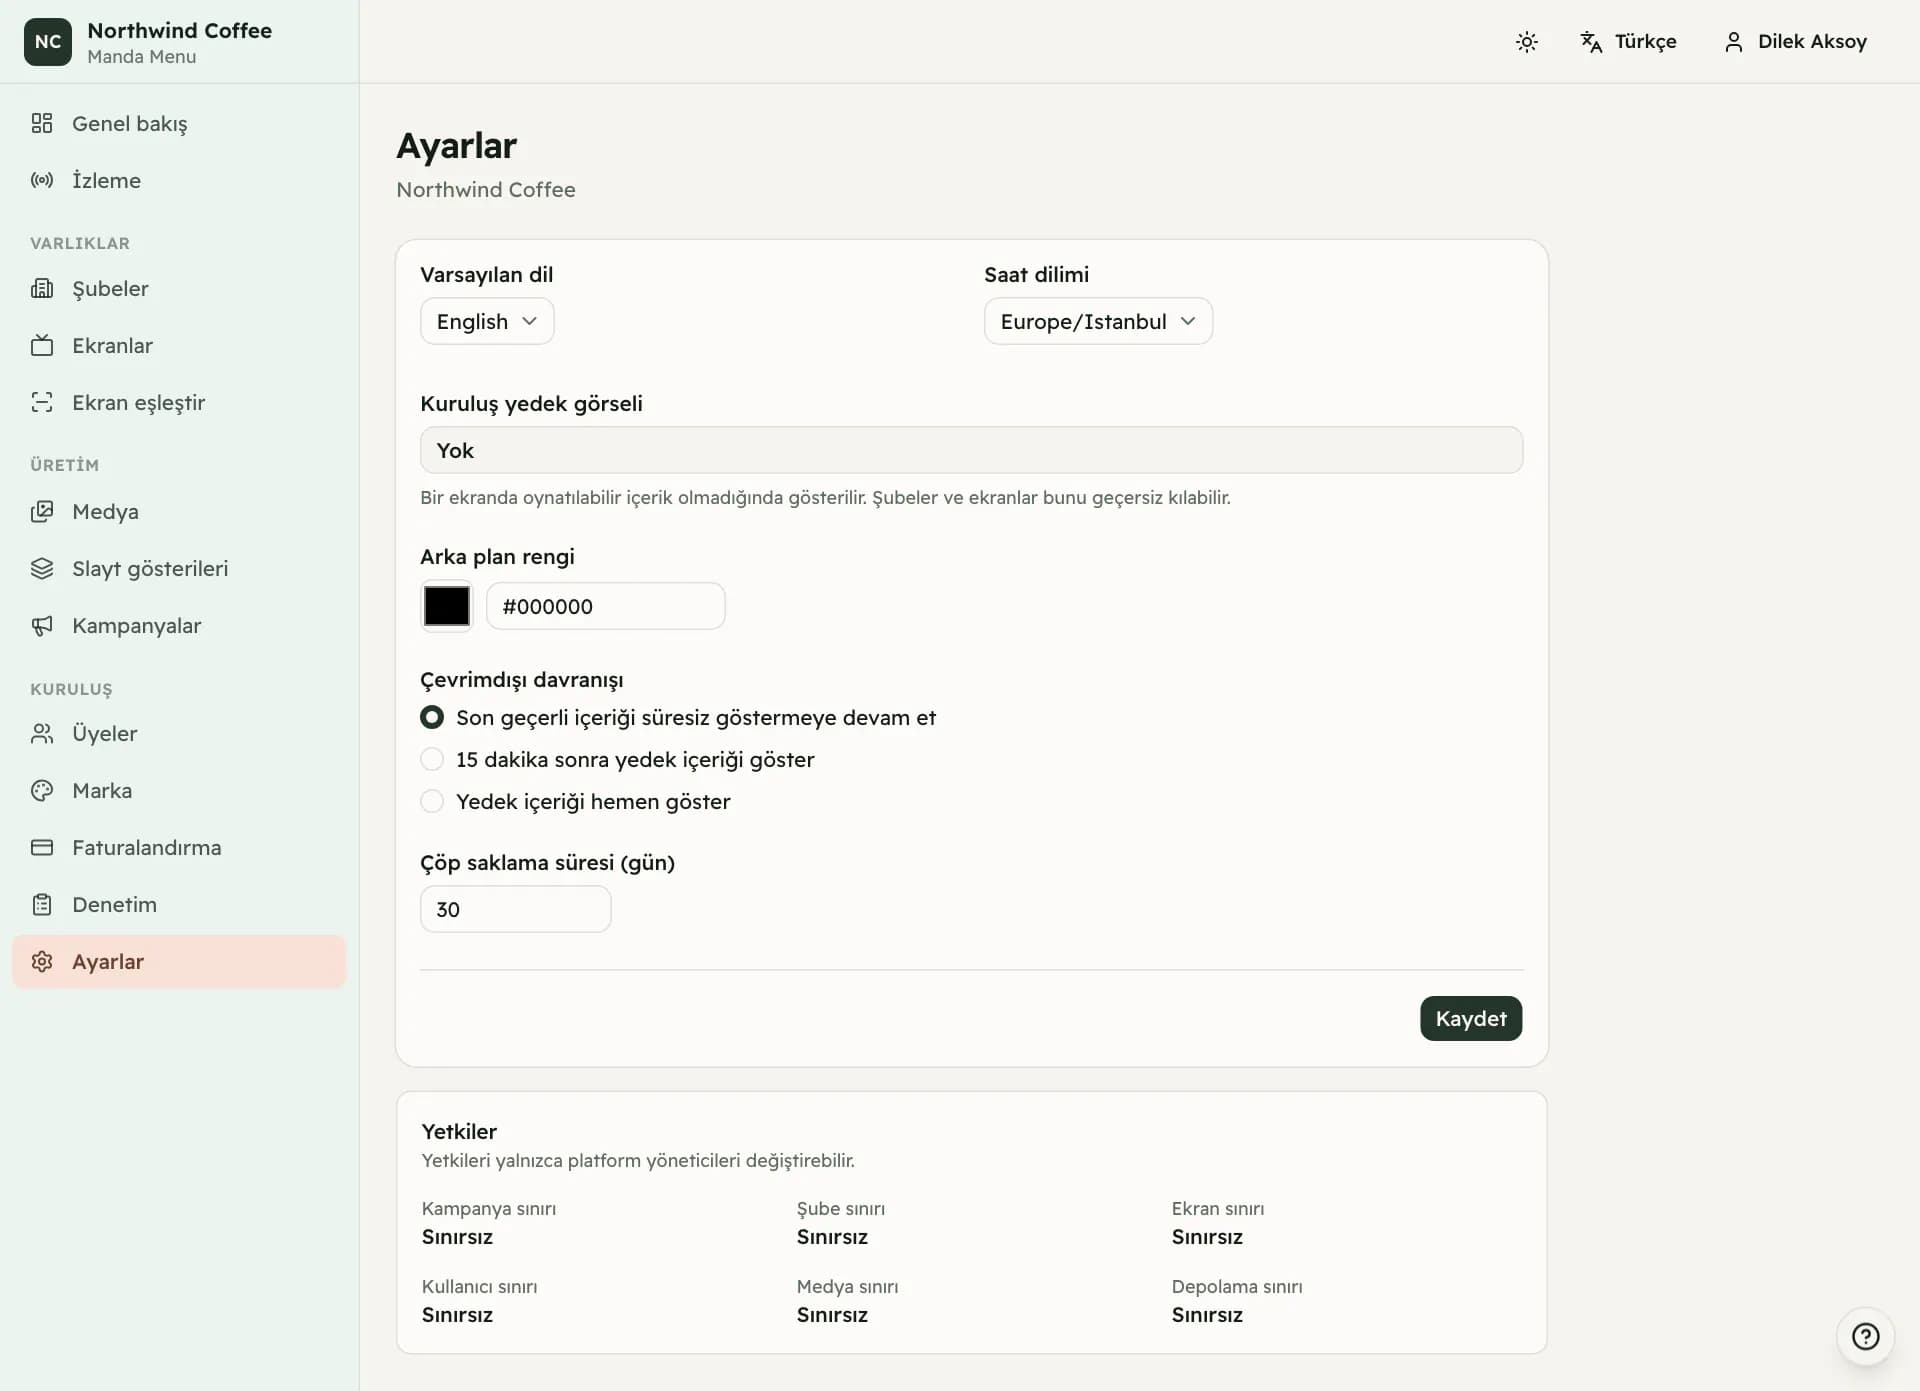
Task: Click the Slayt gösterileri layers icon
Action: point(41,568)
